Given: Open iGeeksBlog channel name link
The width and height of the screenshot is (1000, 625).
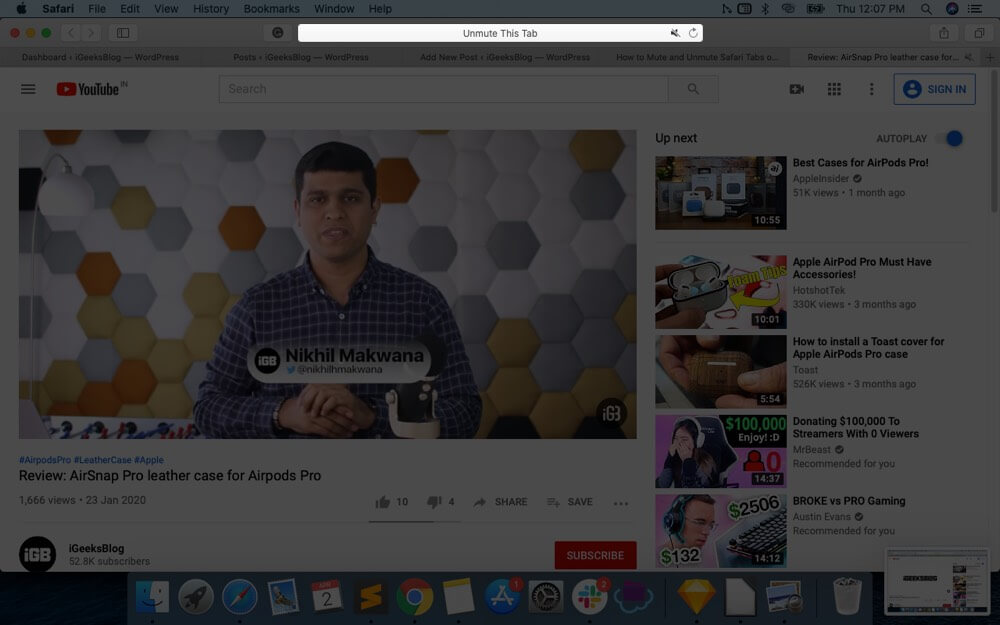Looking at the screenshot, I should click(96, 548).
